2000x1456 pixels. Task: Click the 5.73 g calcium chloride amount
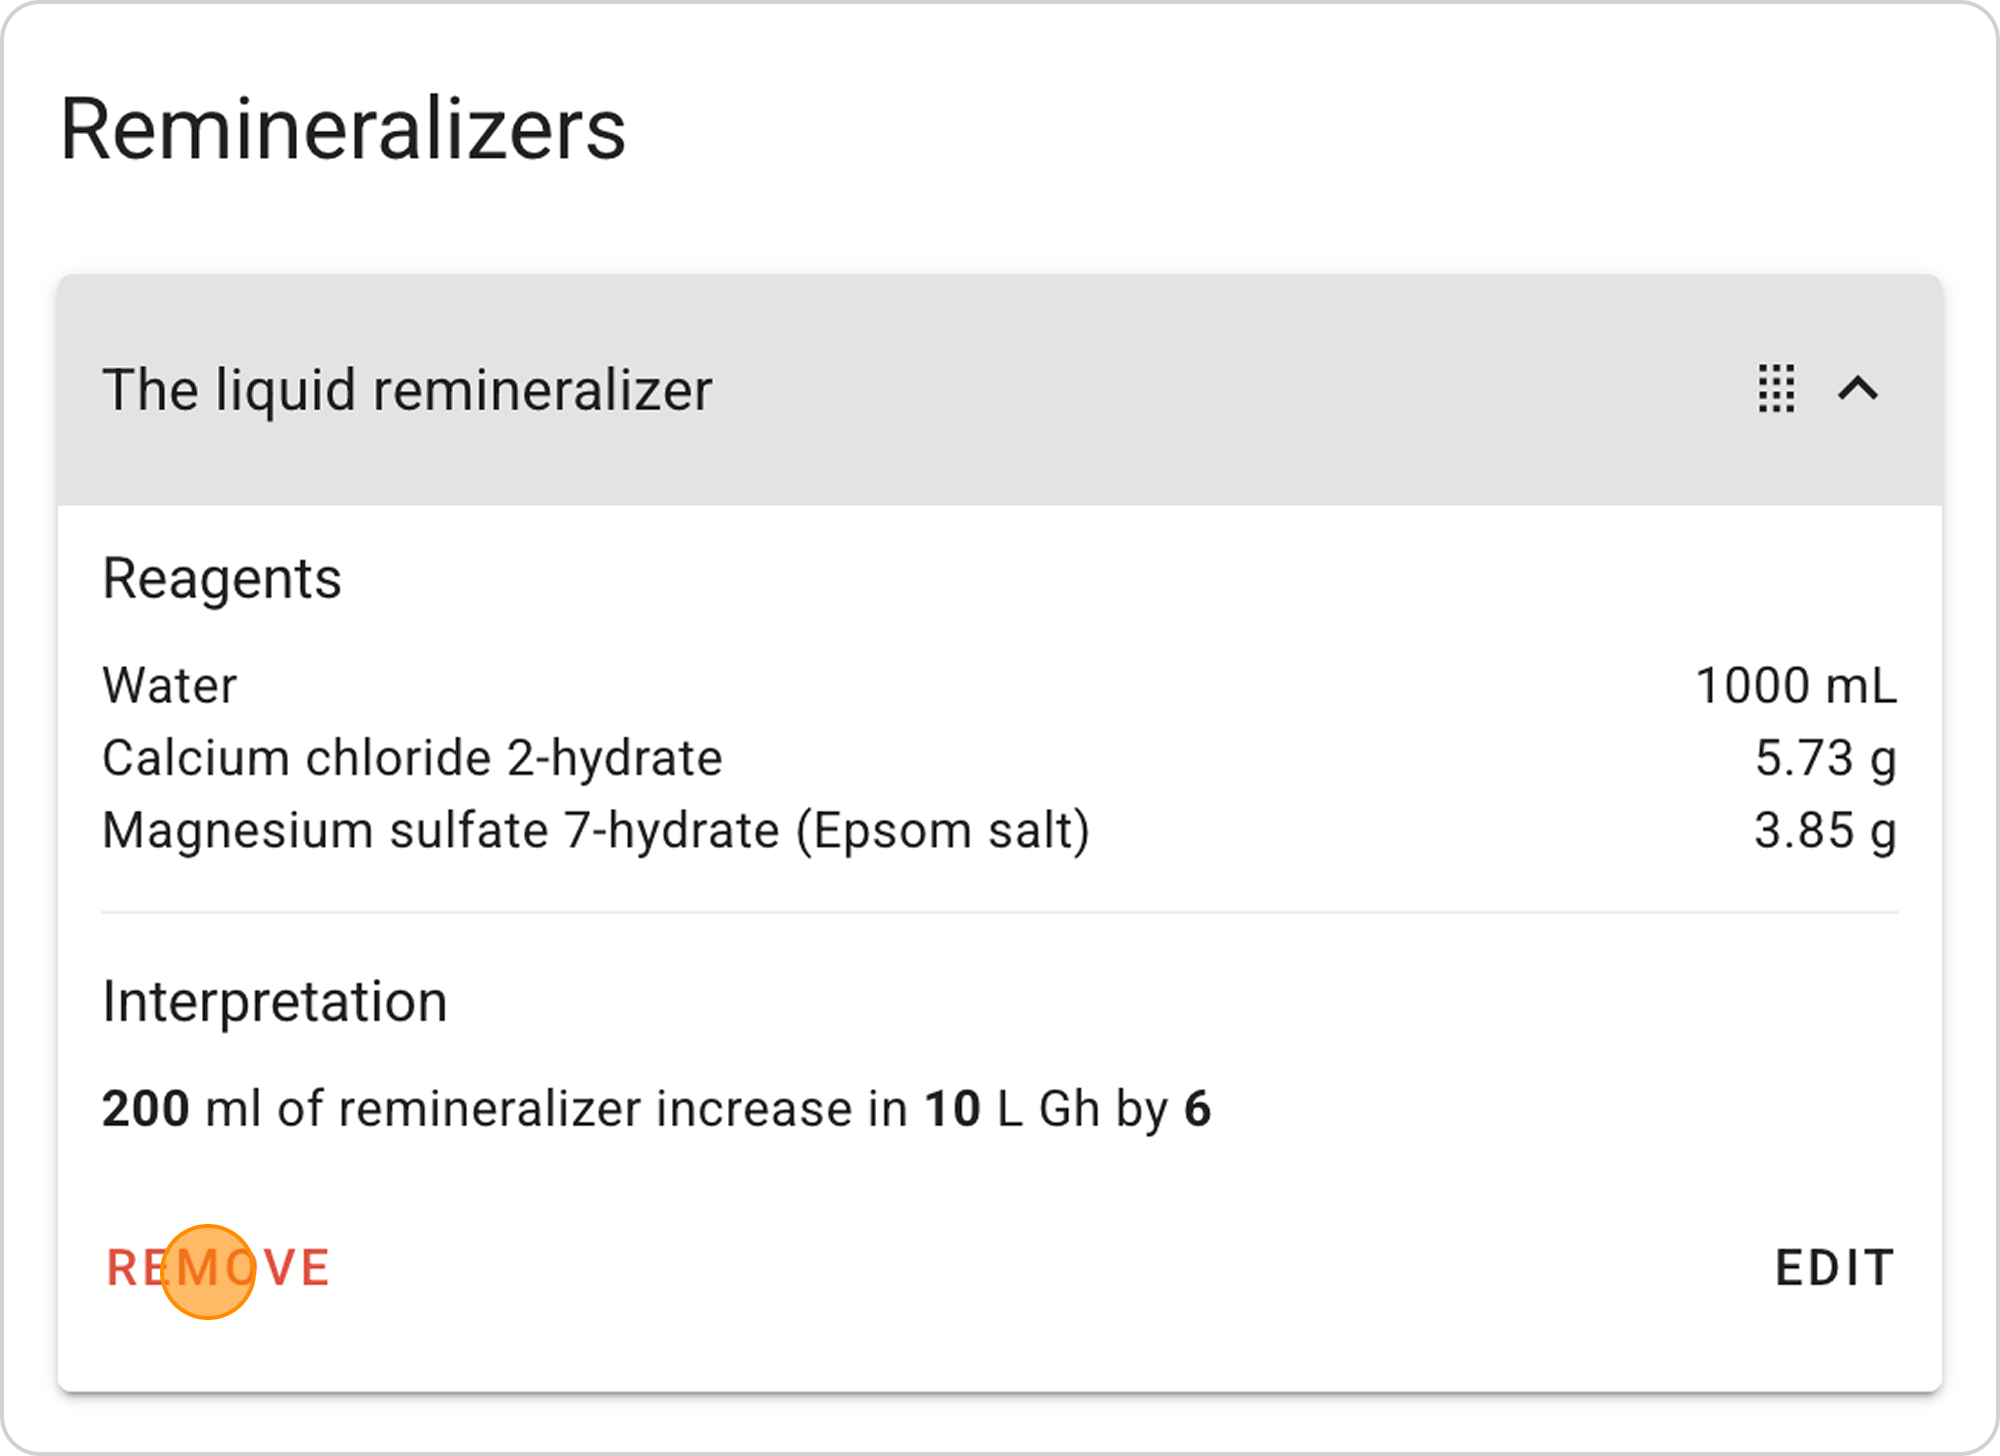point(1826,758)
